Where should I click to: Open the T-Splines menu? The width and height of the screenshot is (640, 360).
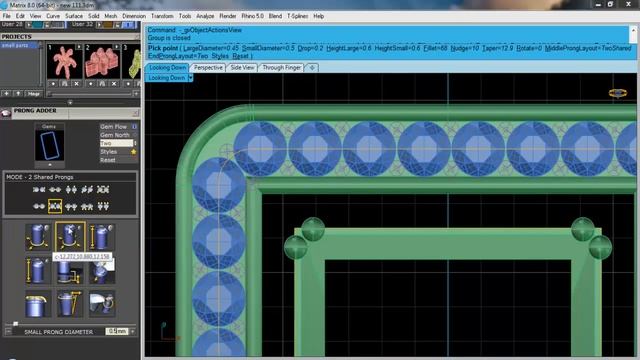click(297, 16)
